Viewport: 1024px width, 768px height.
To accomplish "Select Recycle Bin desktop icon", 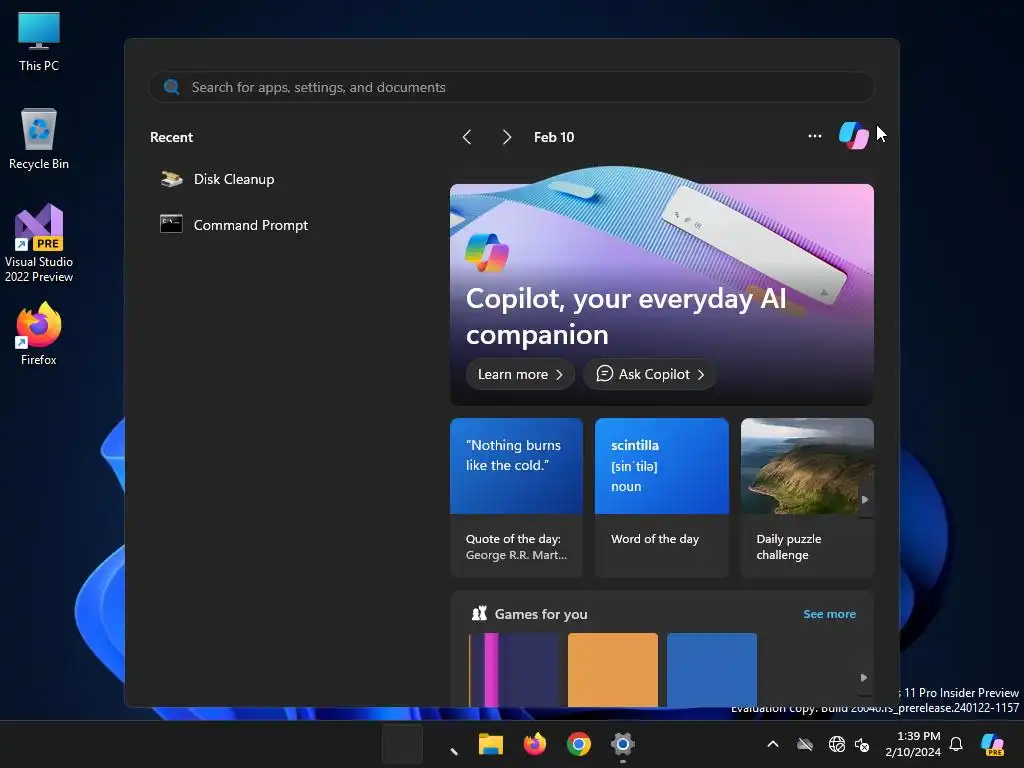I will click(39, 139).
